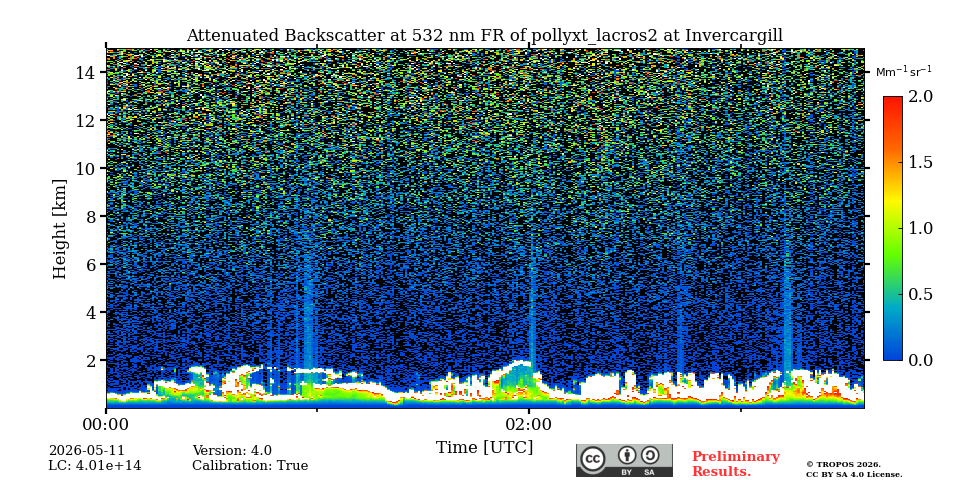Image resolution: width=960 pixels, height=480 pixels.
Task: Click the blue bottom of the colorbar
Action: click(x=893, y=352)
